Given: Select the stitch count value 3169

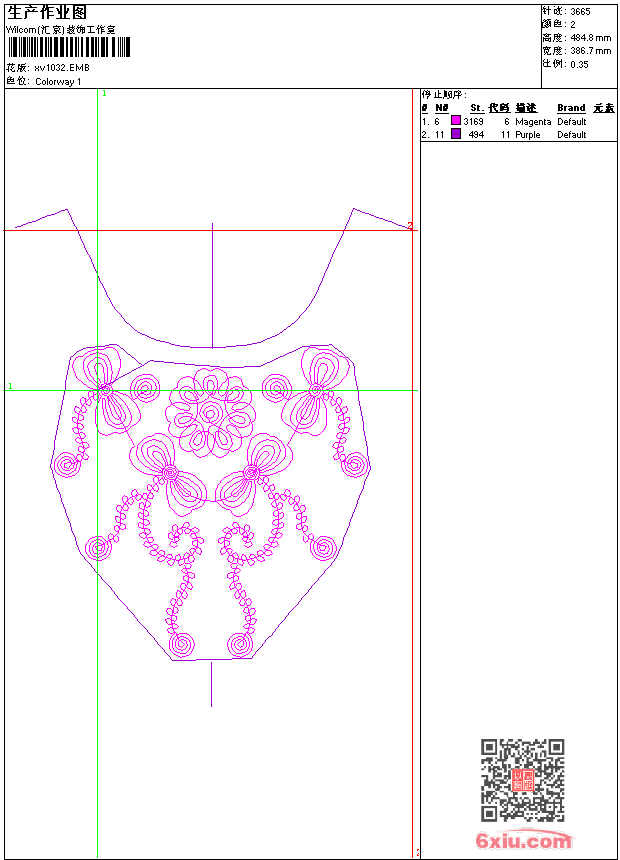Looking at the screenshot, I should pos(473,122).
